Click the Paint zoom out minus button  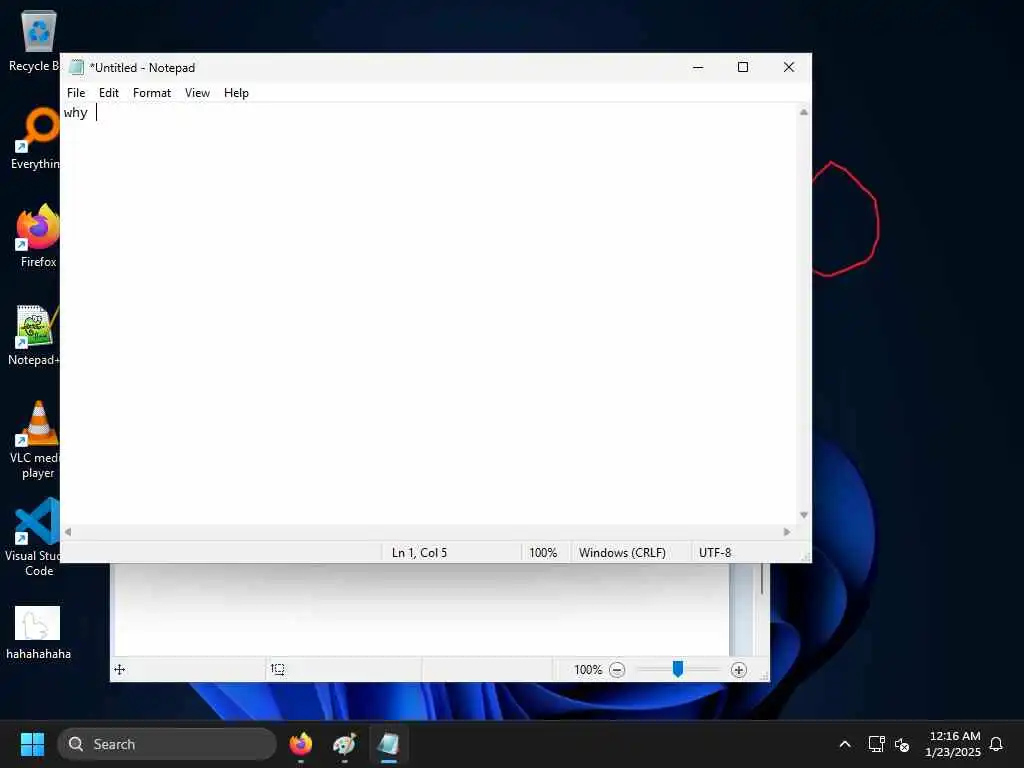click(617, 670)
